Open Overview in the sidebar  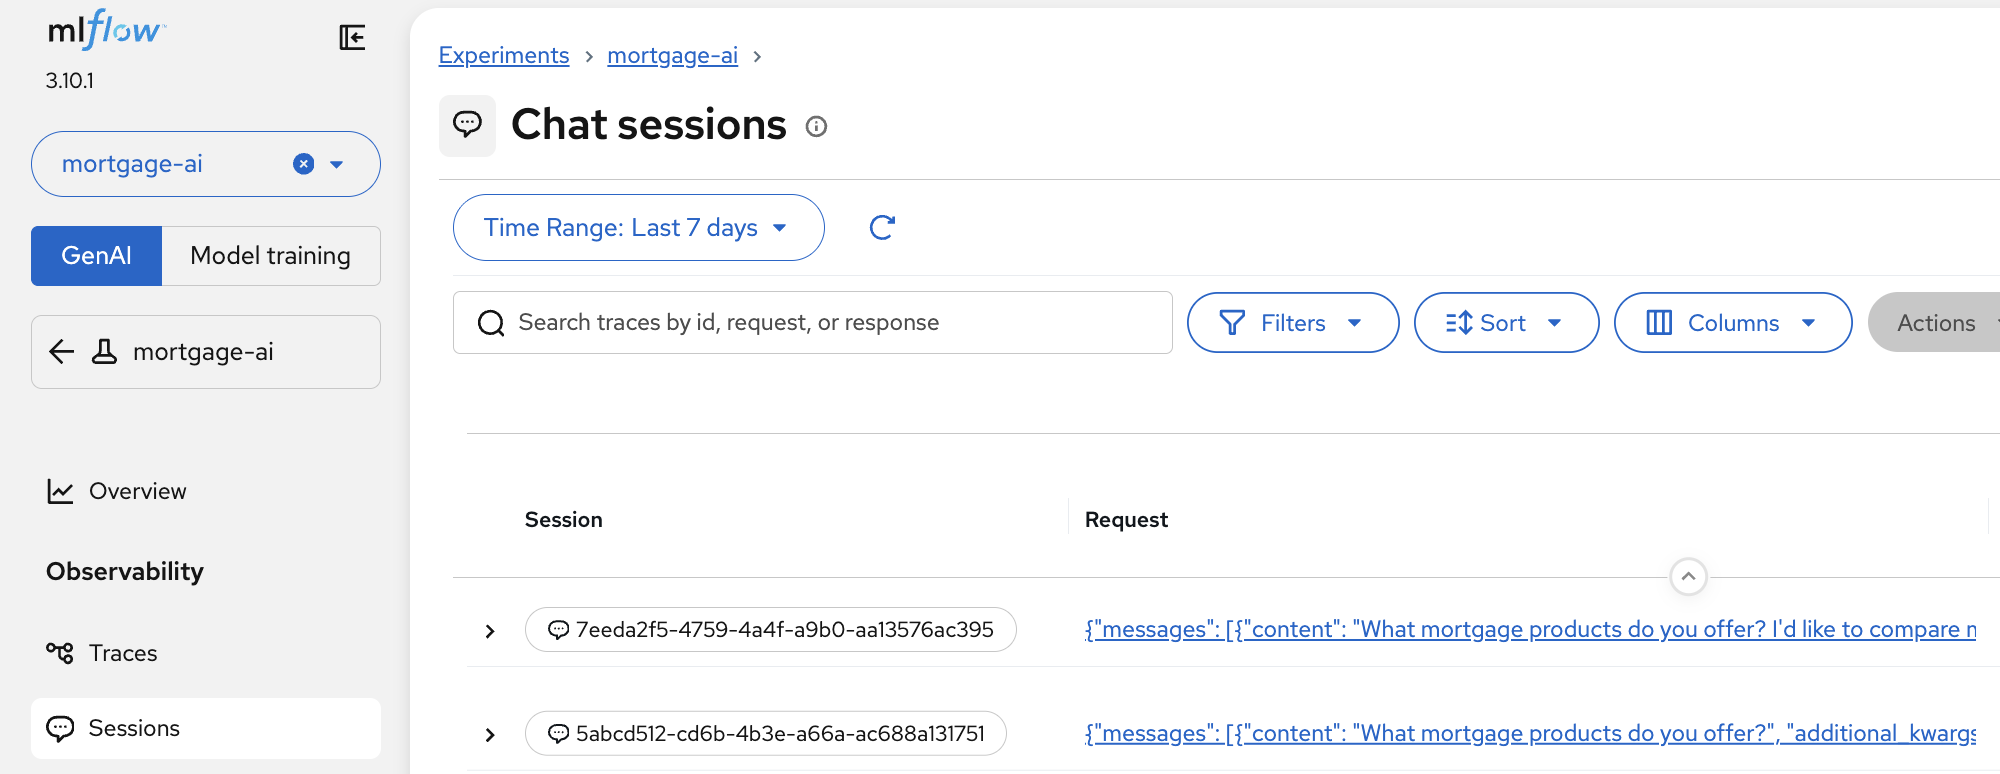(137, 491)
